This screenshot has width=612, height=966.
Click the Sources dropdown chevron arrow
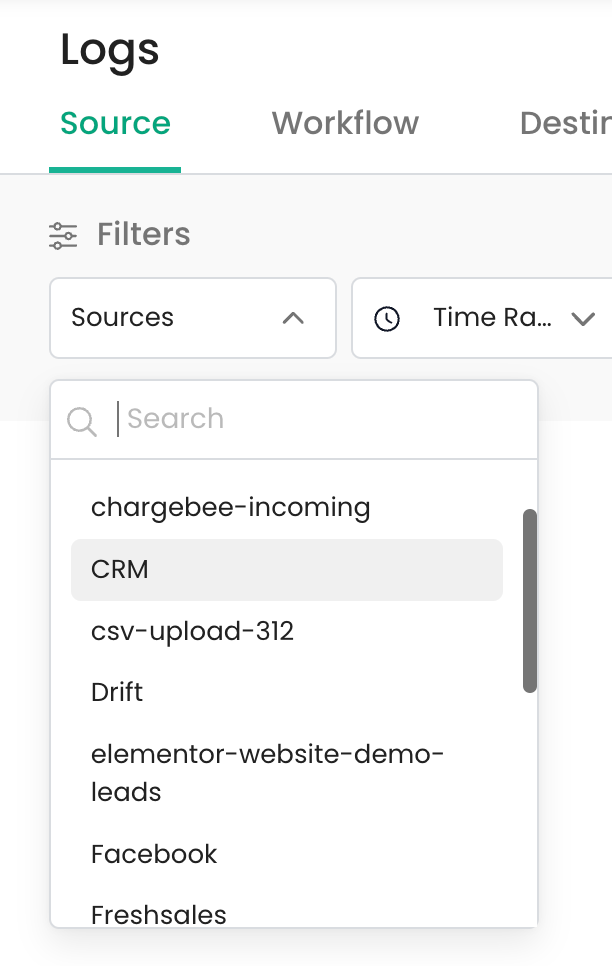(293, 318)
